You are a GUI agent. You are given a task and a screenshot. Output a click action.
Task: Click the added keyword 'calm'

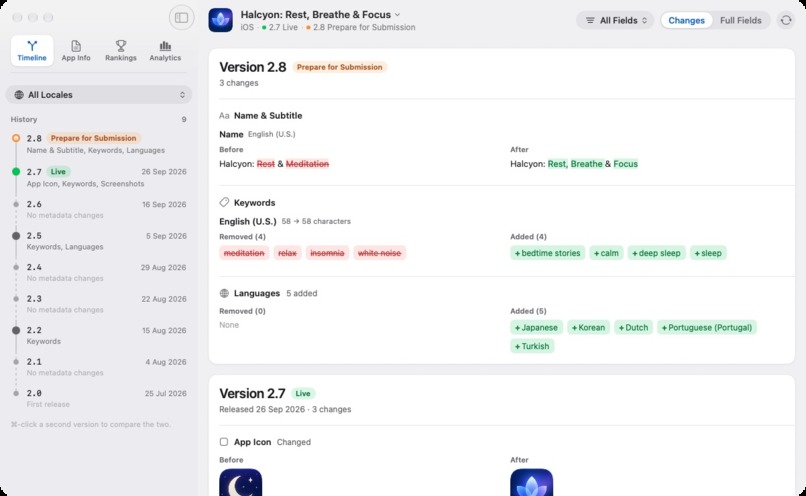click(x=606, y=253)
